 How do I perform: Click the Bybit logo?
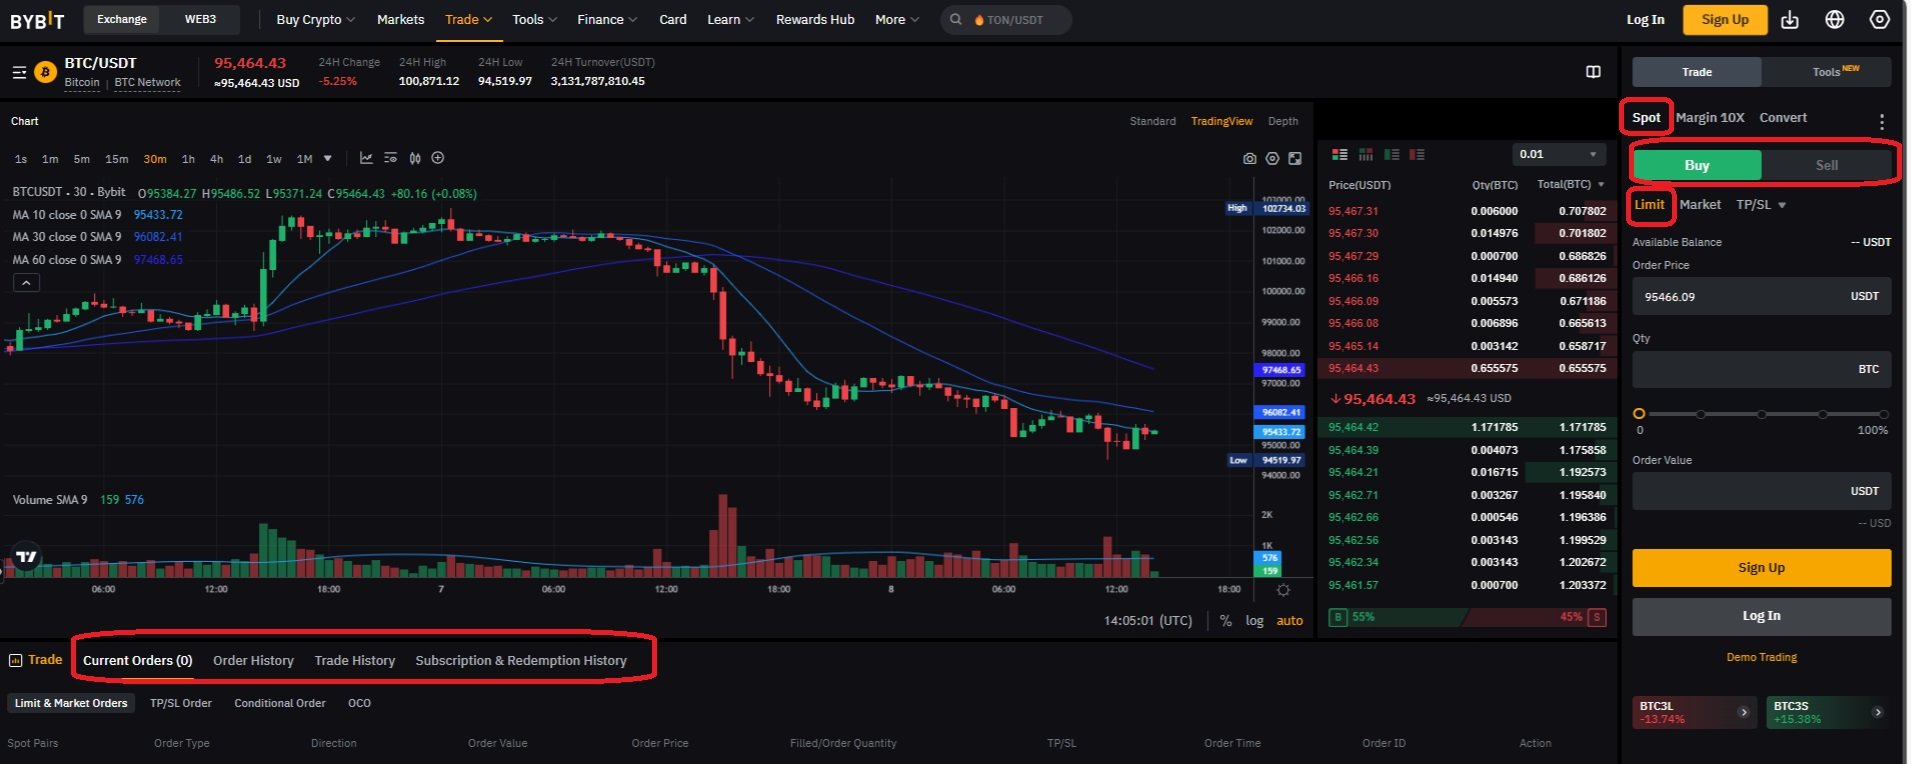pyautogui.click(x=37, y=20)
